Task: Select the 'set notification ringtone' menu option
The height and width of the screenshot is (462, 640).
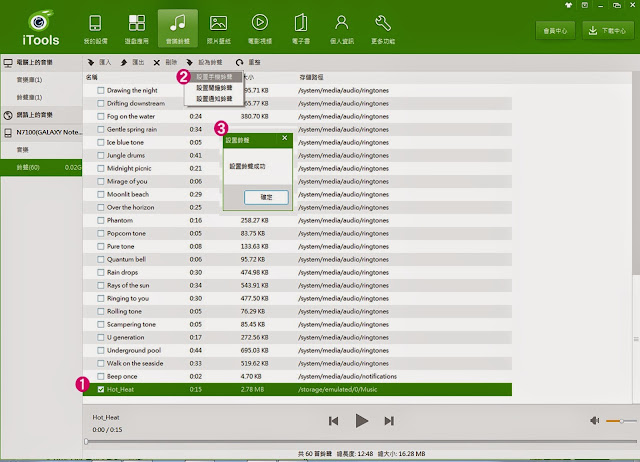Action: [213, 99]
